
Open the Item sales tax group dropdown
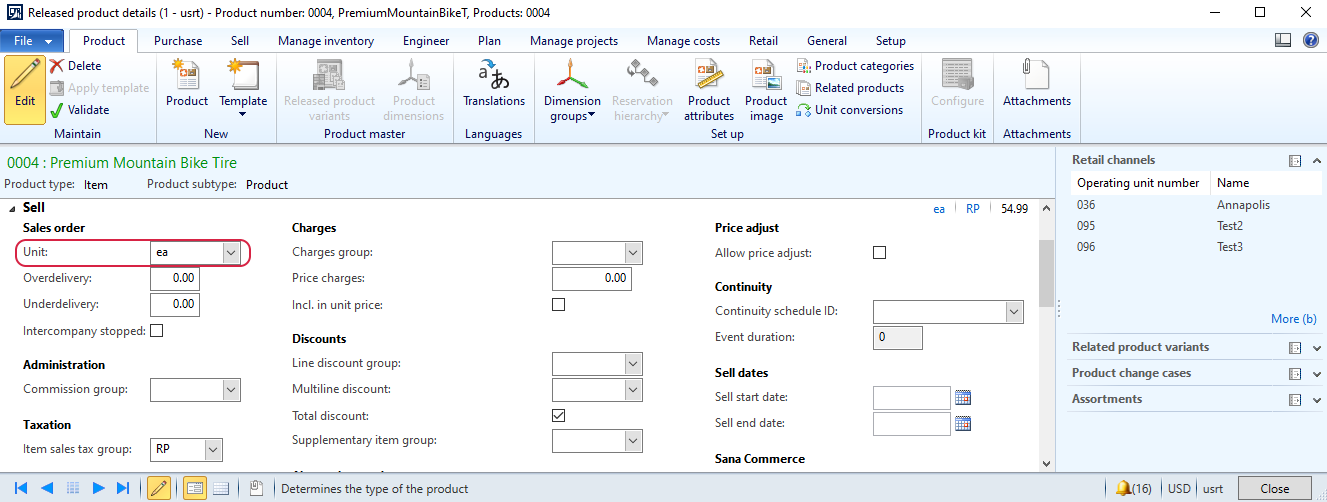[x=211, y=449]
